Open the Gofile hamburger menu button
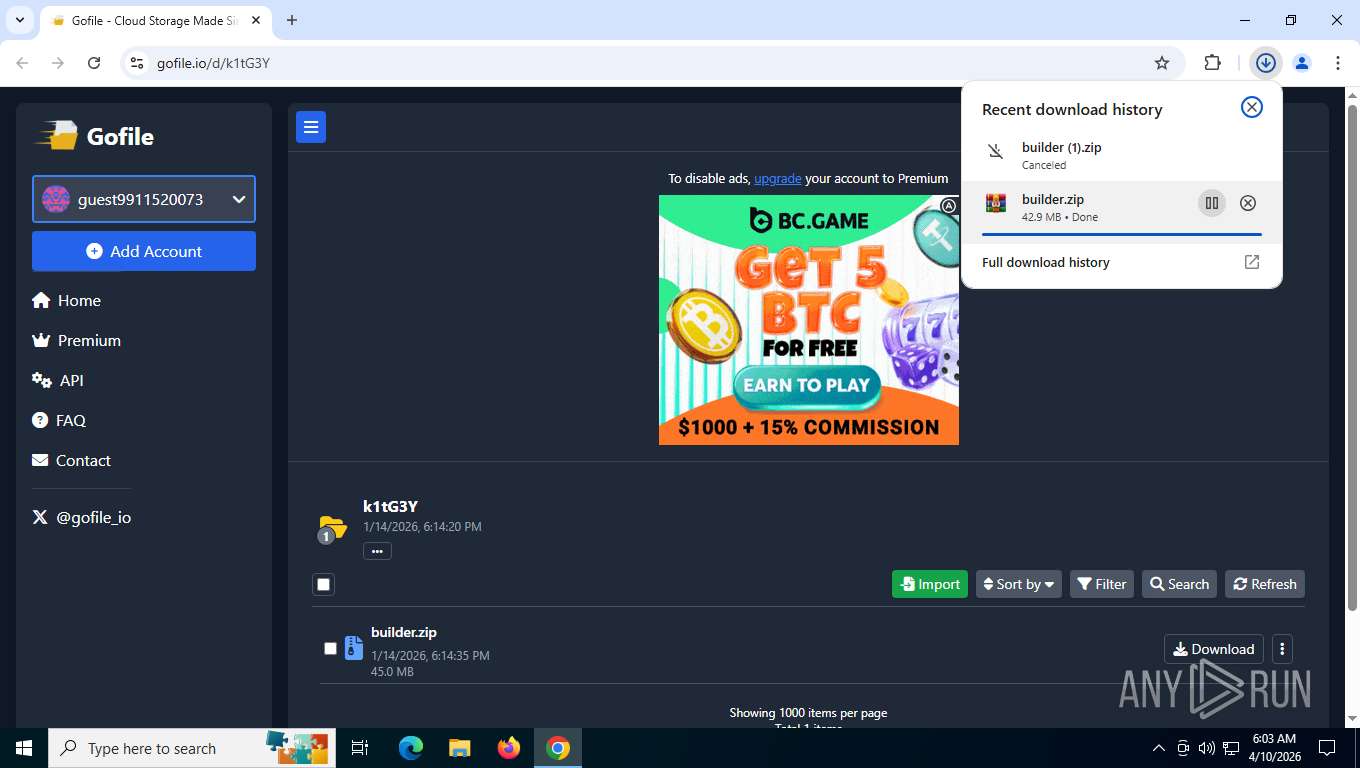This screenshot has height=768, width=1360. [311, 127]
